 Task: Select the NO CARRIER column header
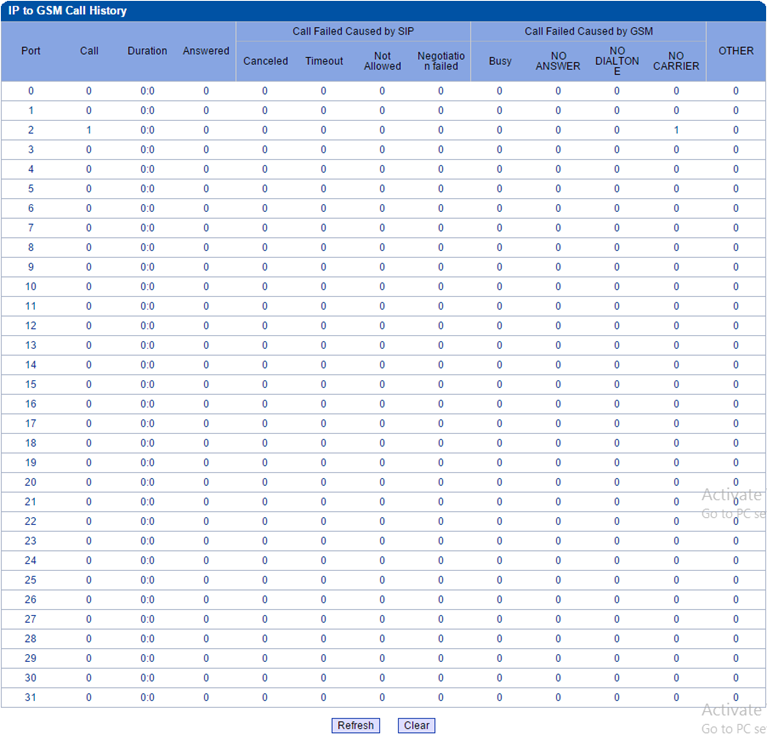(676, 61)
